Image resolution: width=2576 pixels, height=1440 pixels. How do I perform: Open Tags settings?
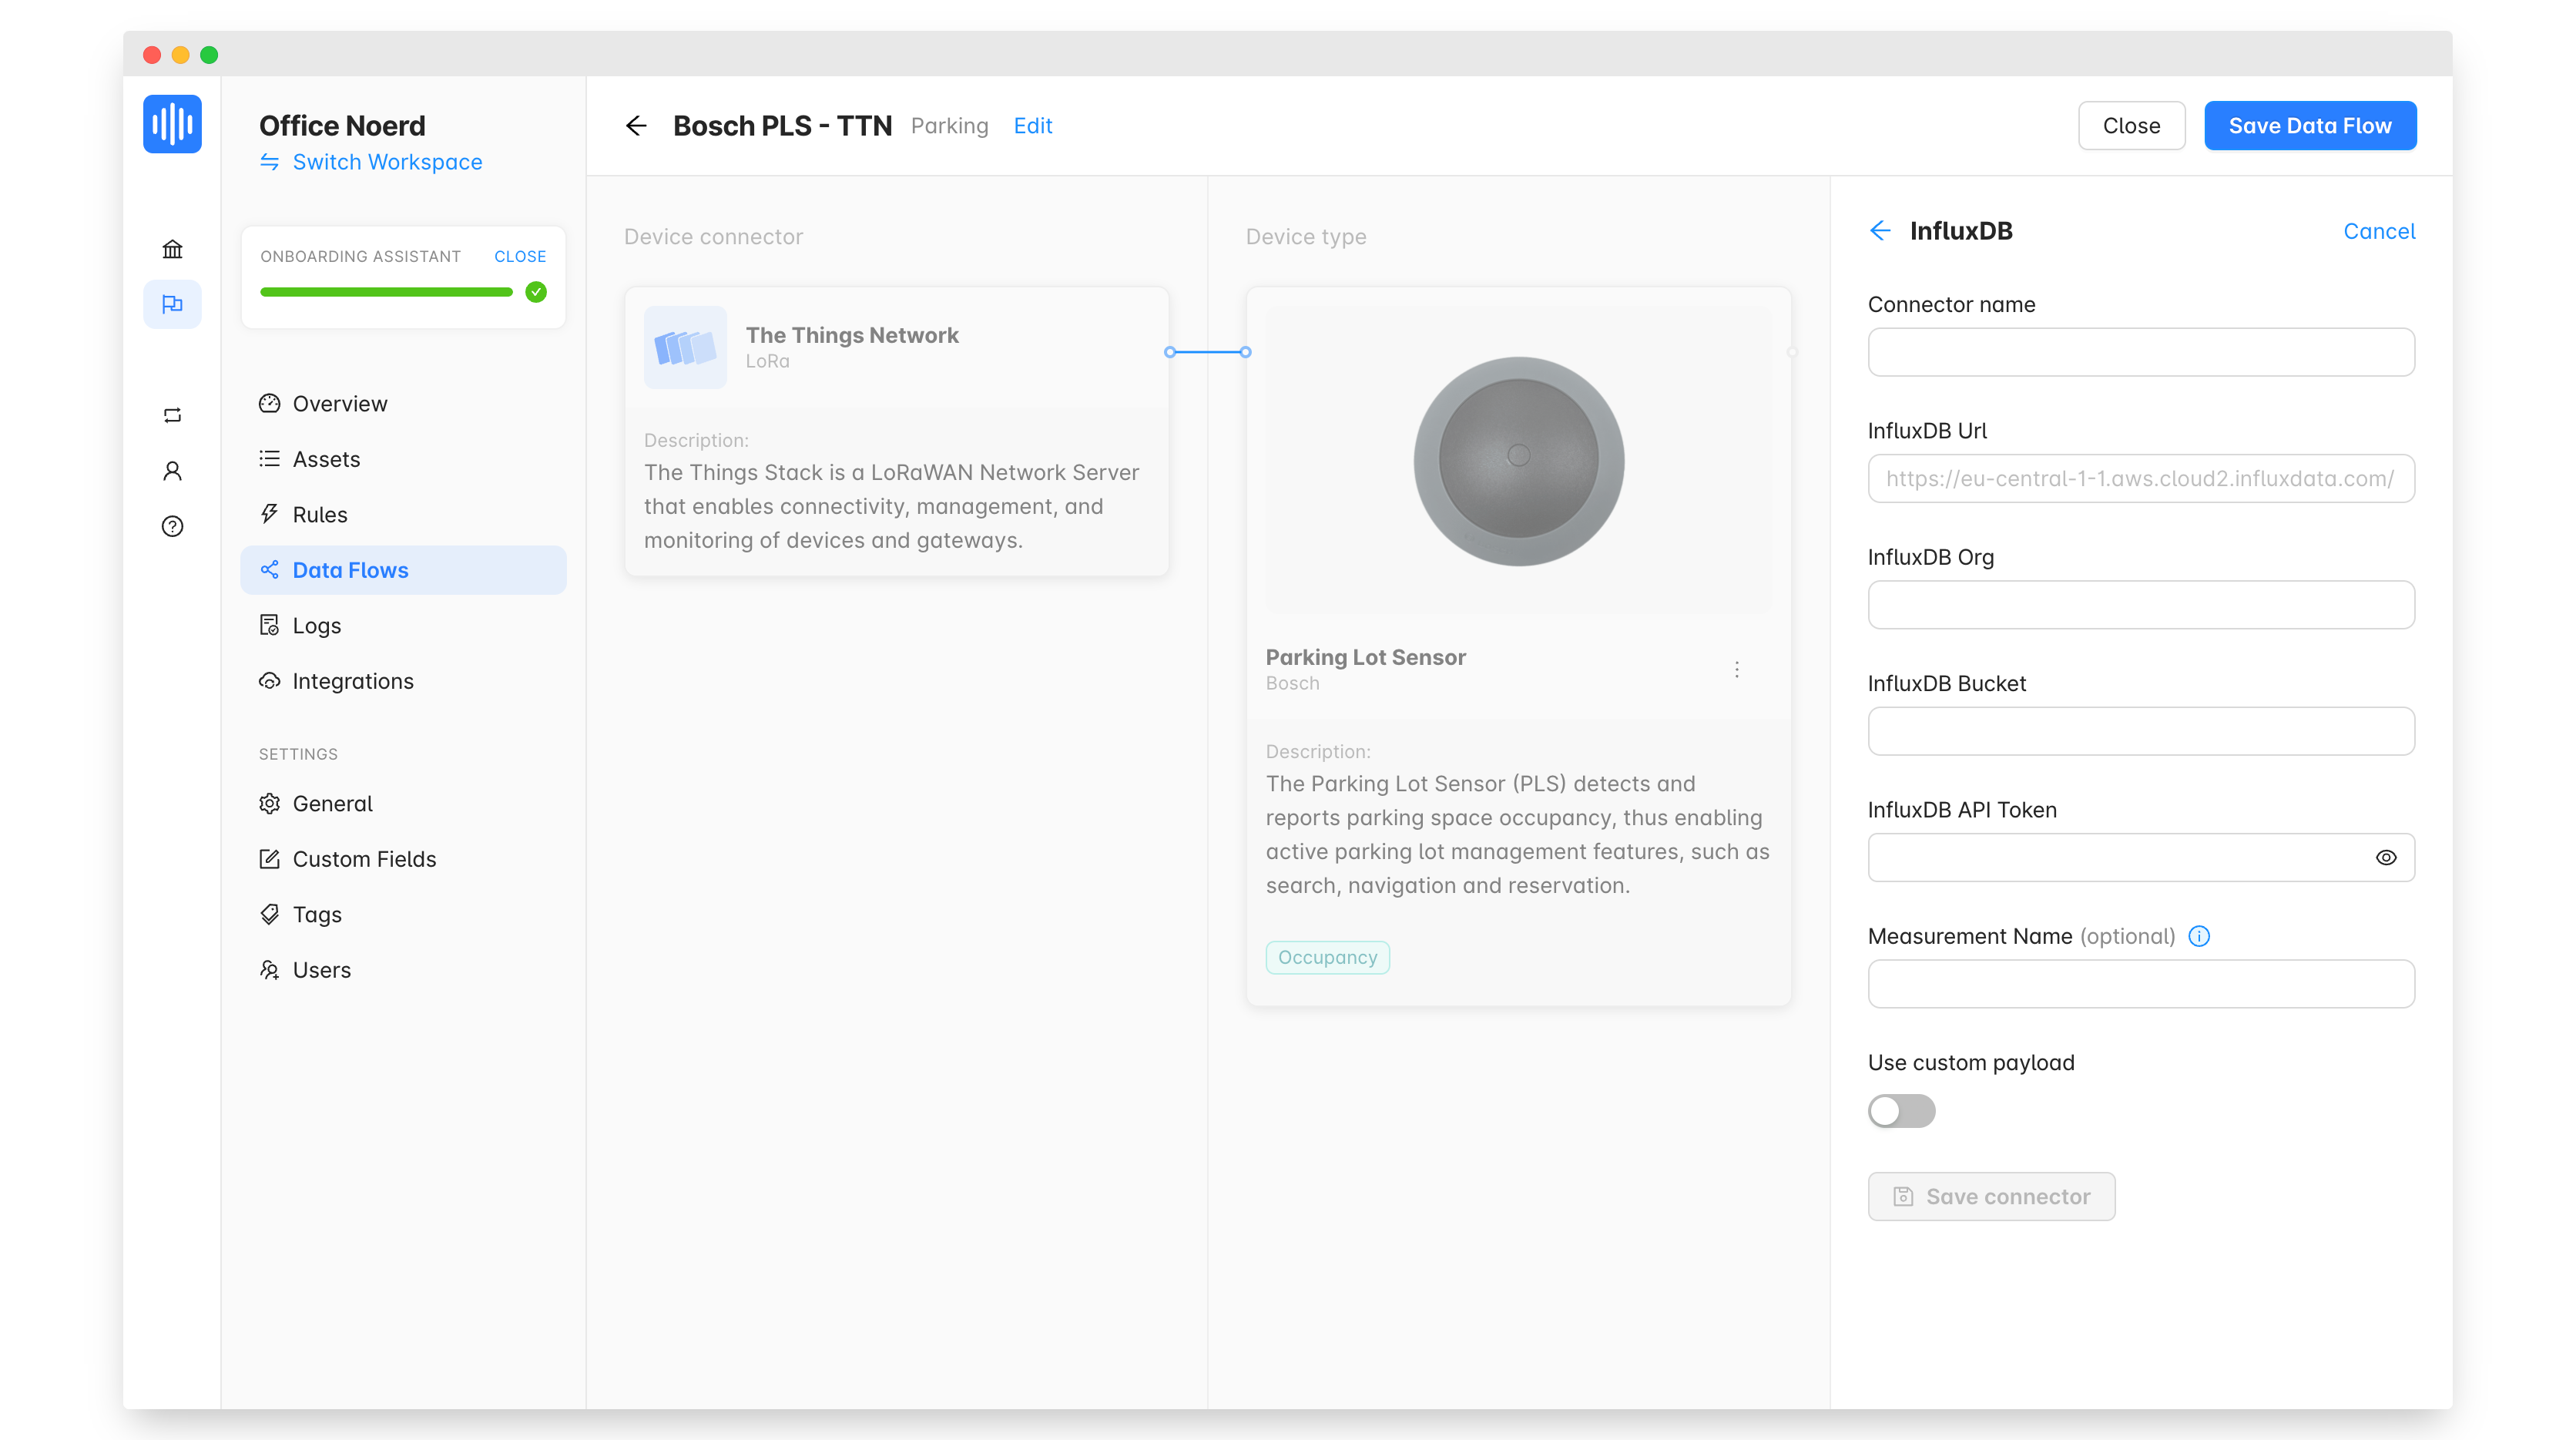[x=403, y=914]
